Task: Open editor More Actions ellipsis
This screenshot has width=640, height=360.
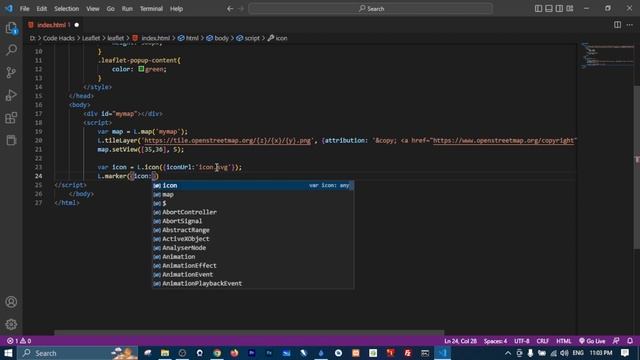Action: click(x=629, y=25)
